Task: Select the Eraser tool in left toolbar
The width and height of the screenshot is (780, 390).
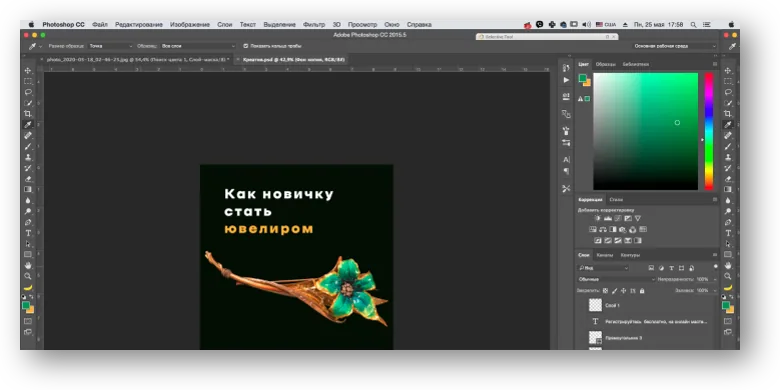Action: point(28,179)
